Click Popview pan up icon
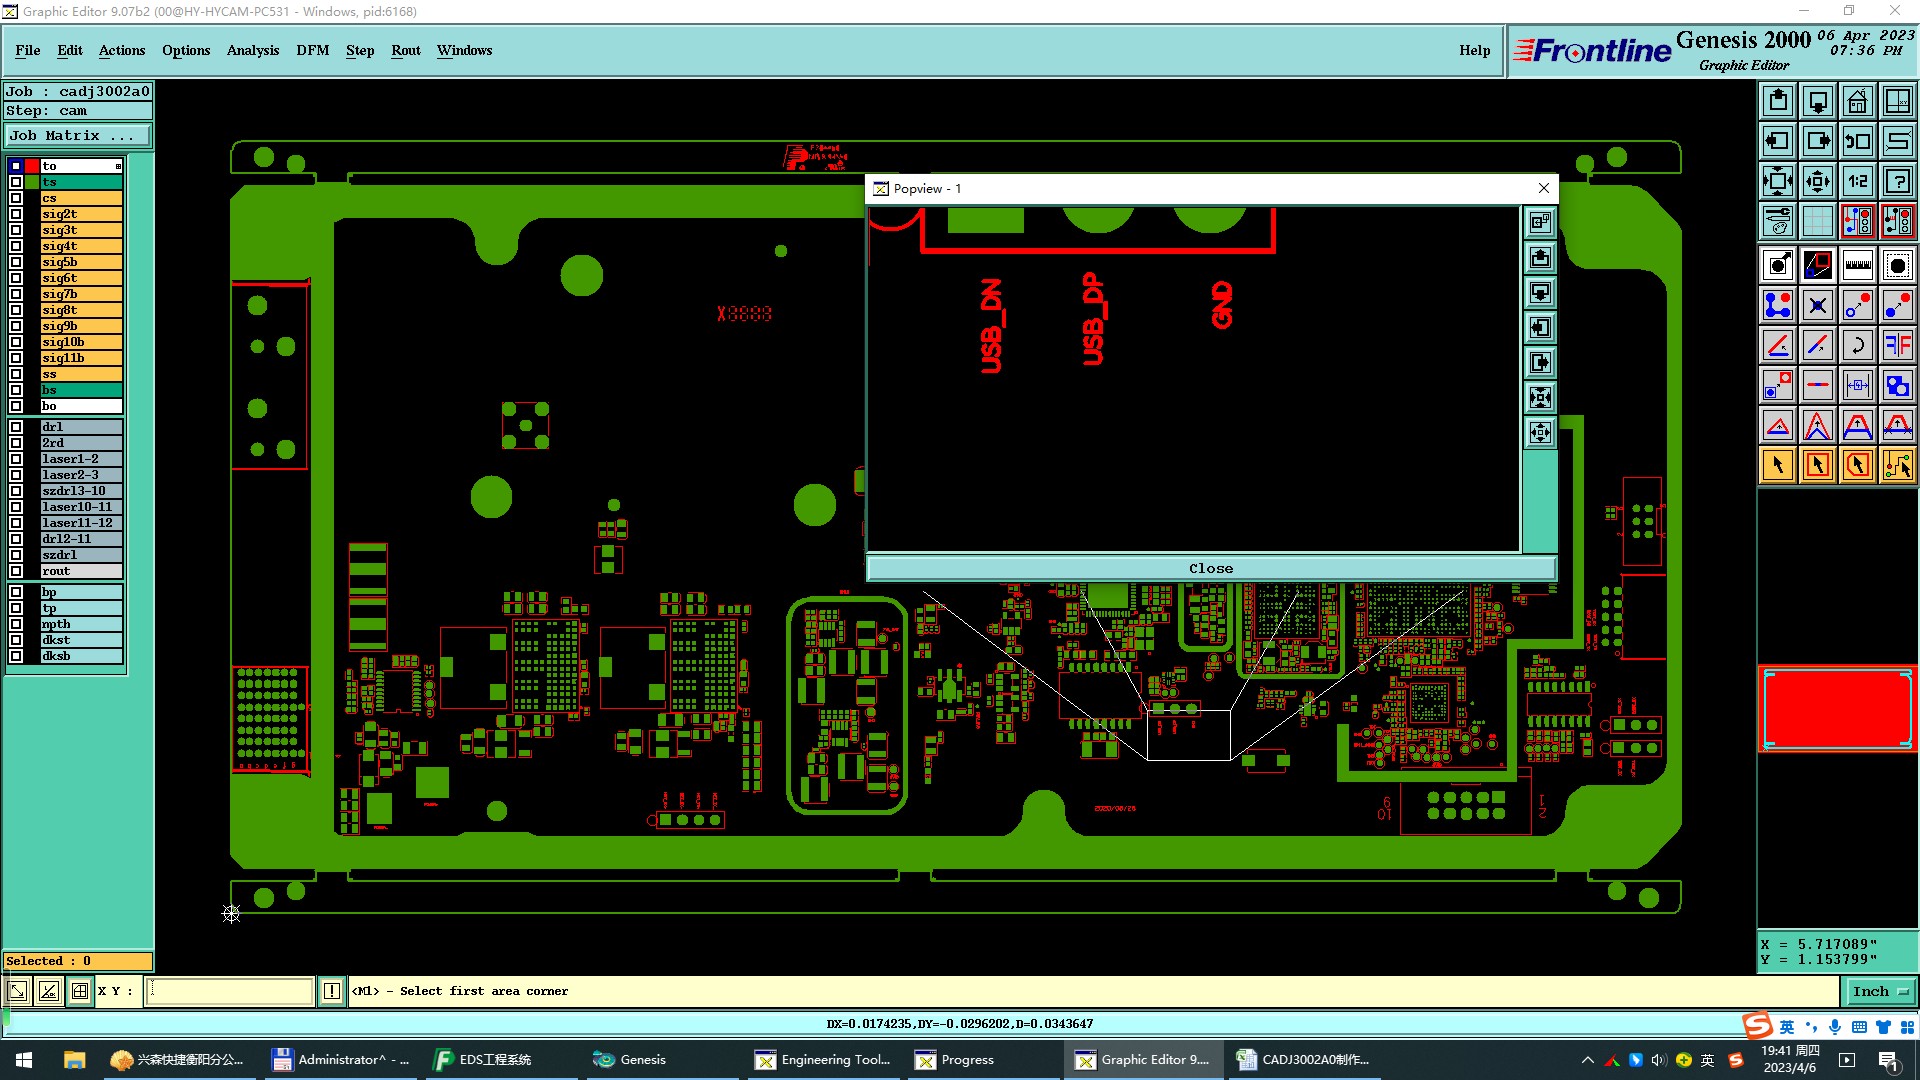 tap(1540, 258)
